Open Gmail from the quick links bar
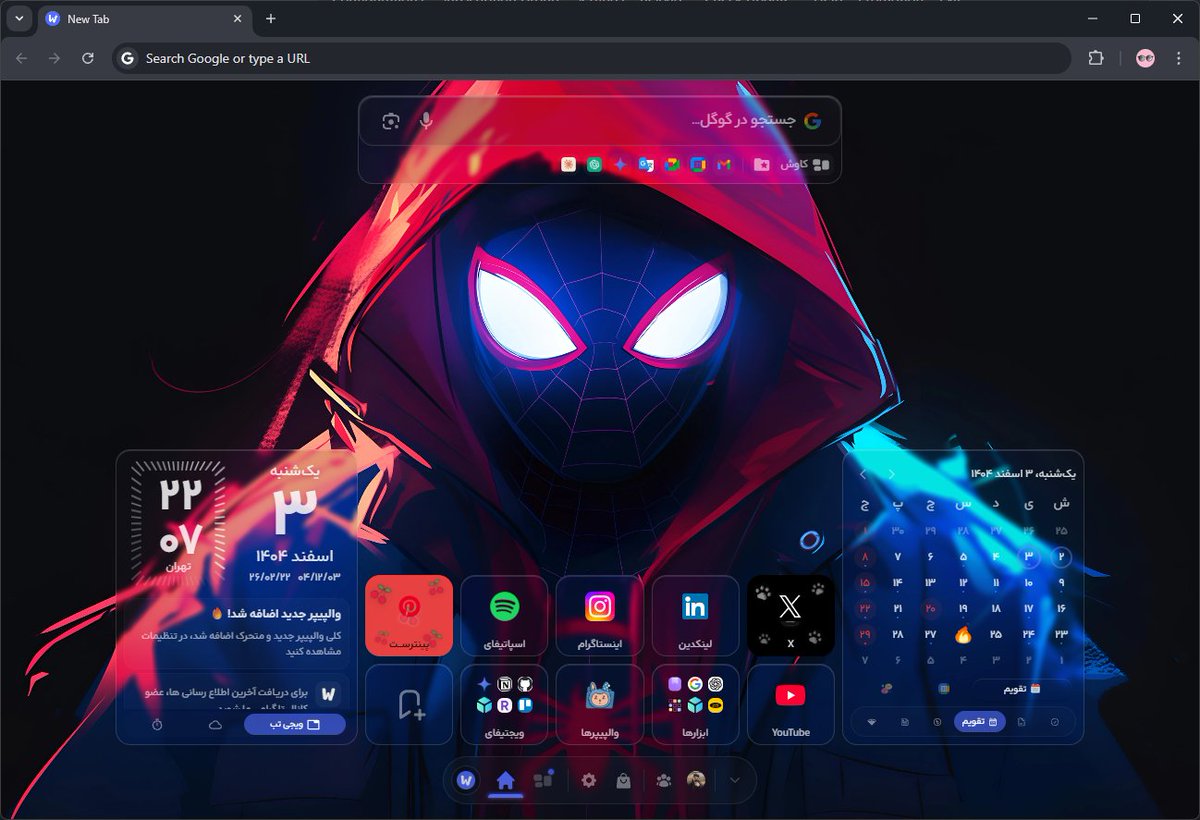 click(725, 164)
